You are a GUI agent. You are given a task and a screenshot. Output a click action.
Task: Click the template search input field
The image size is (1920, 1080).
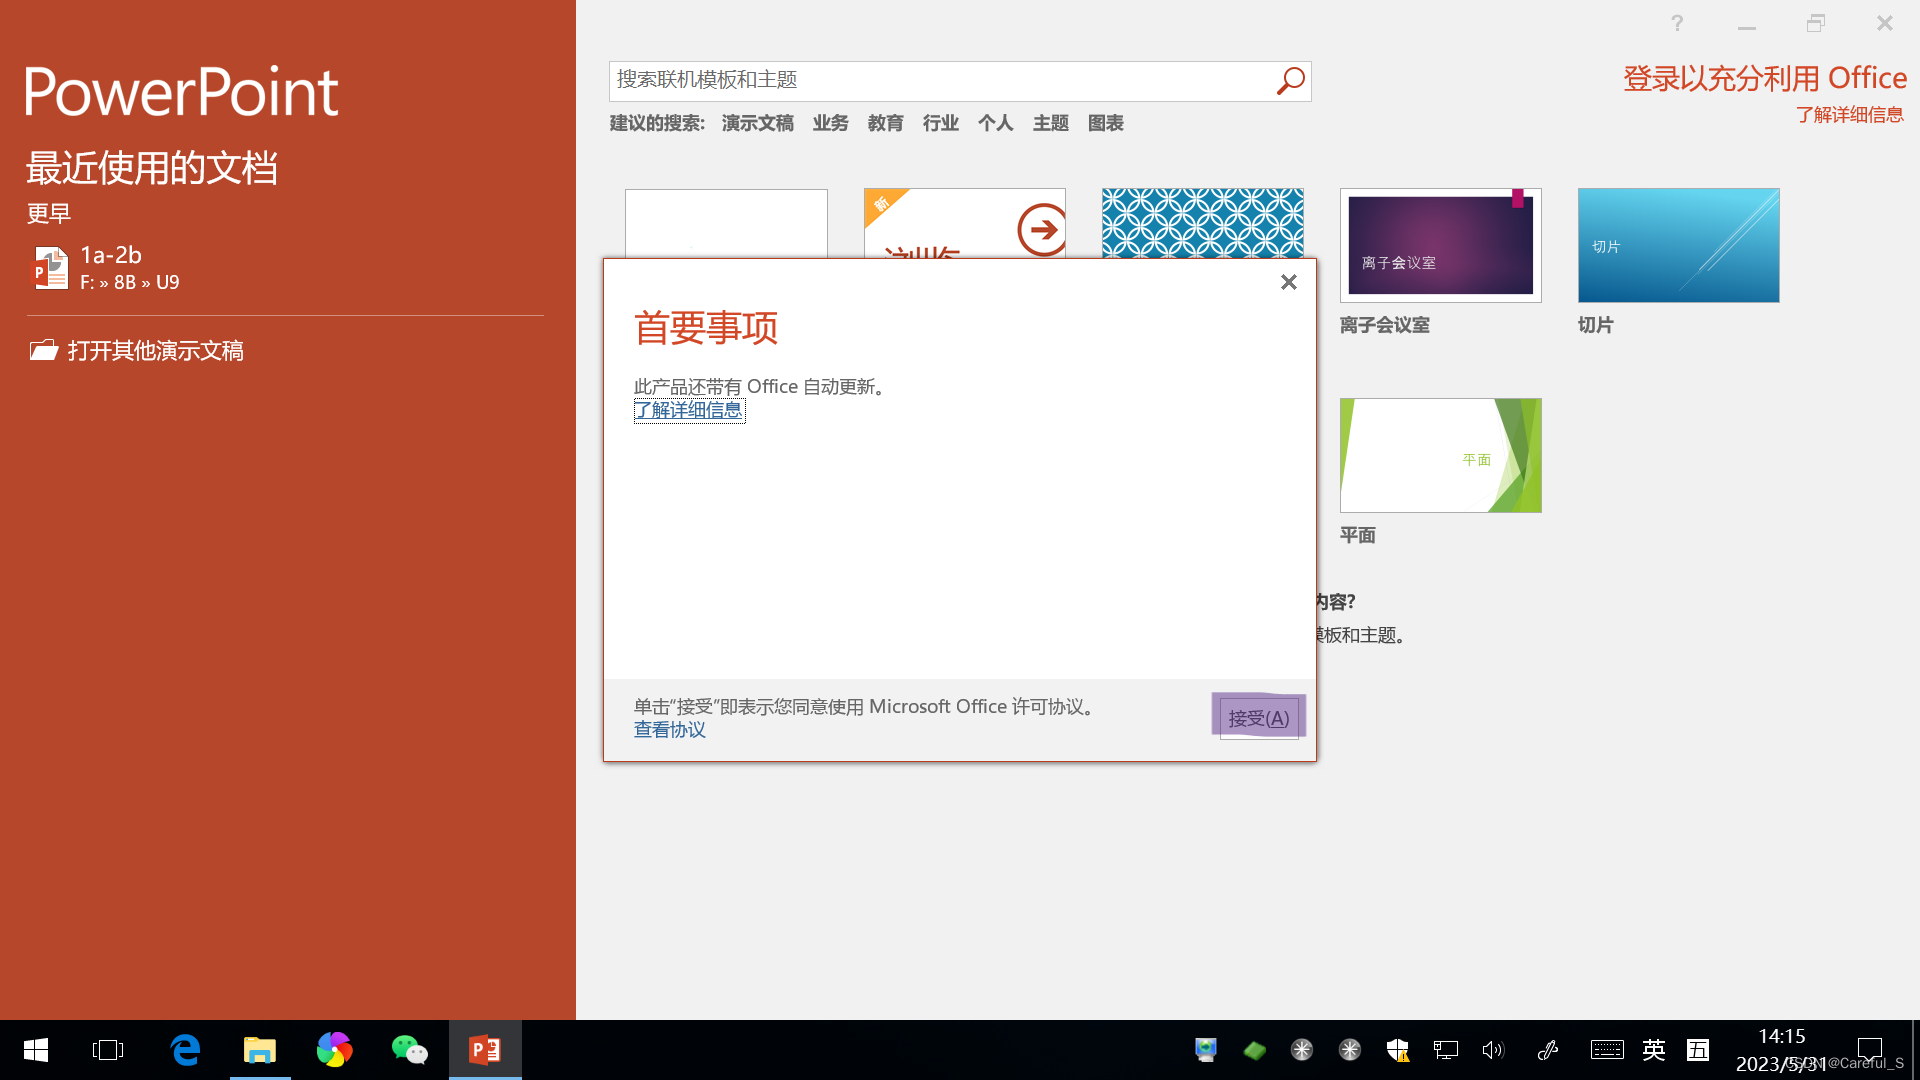[x=940, y=81]
